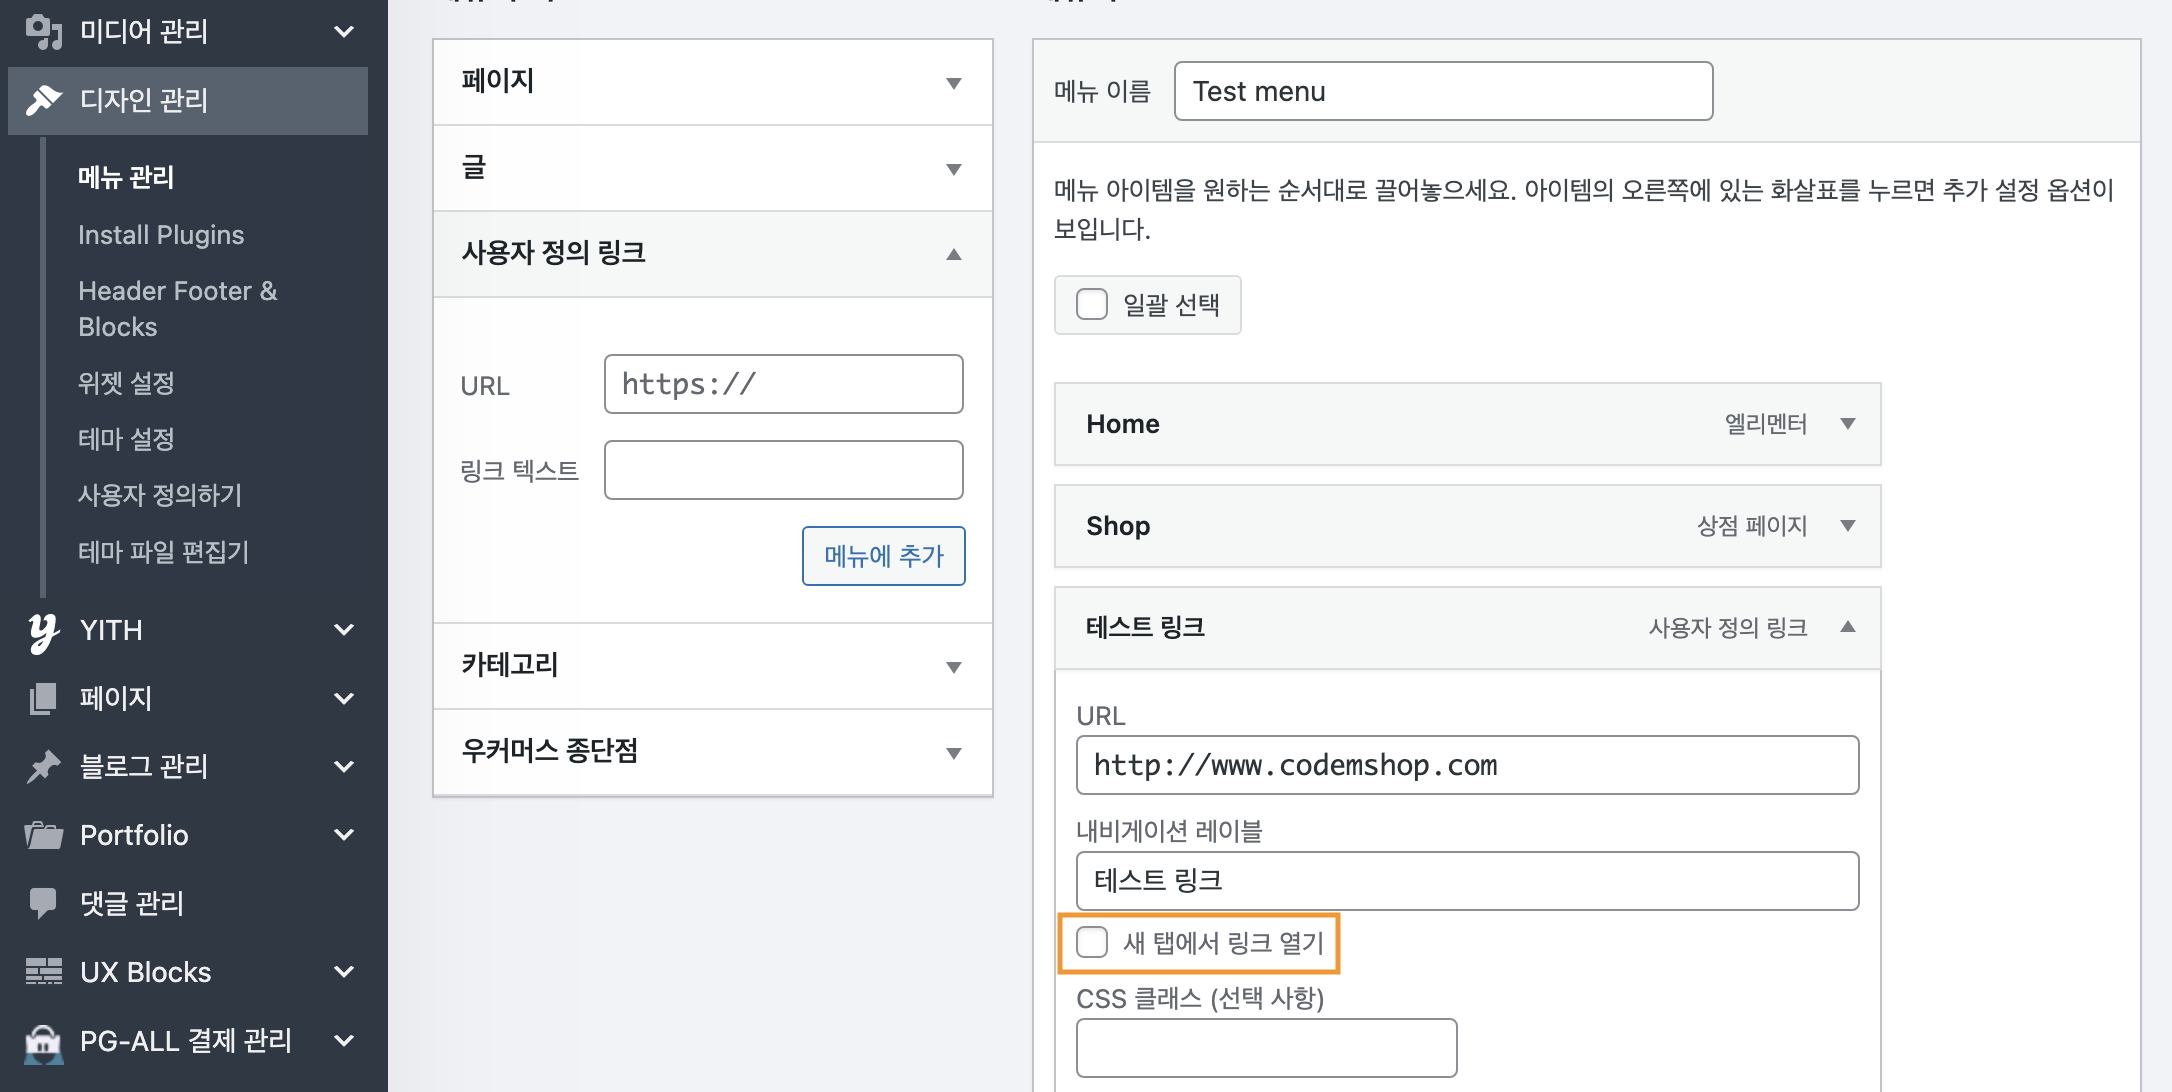Expand the 페이지 accordion panel arrow
2172x1092 pixels.
coord(954,83)
